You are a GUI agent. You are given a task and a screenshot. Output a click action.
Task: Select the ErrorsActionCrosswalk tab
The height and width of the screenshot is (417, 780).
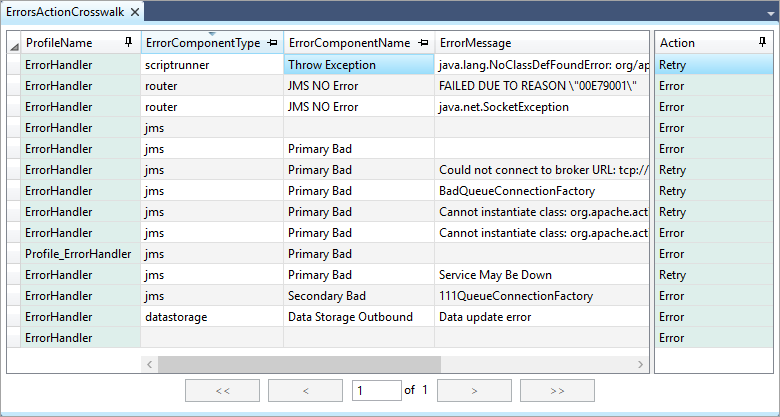click(x=65, y=12)
